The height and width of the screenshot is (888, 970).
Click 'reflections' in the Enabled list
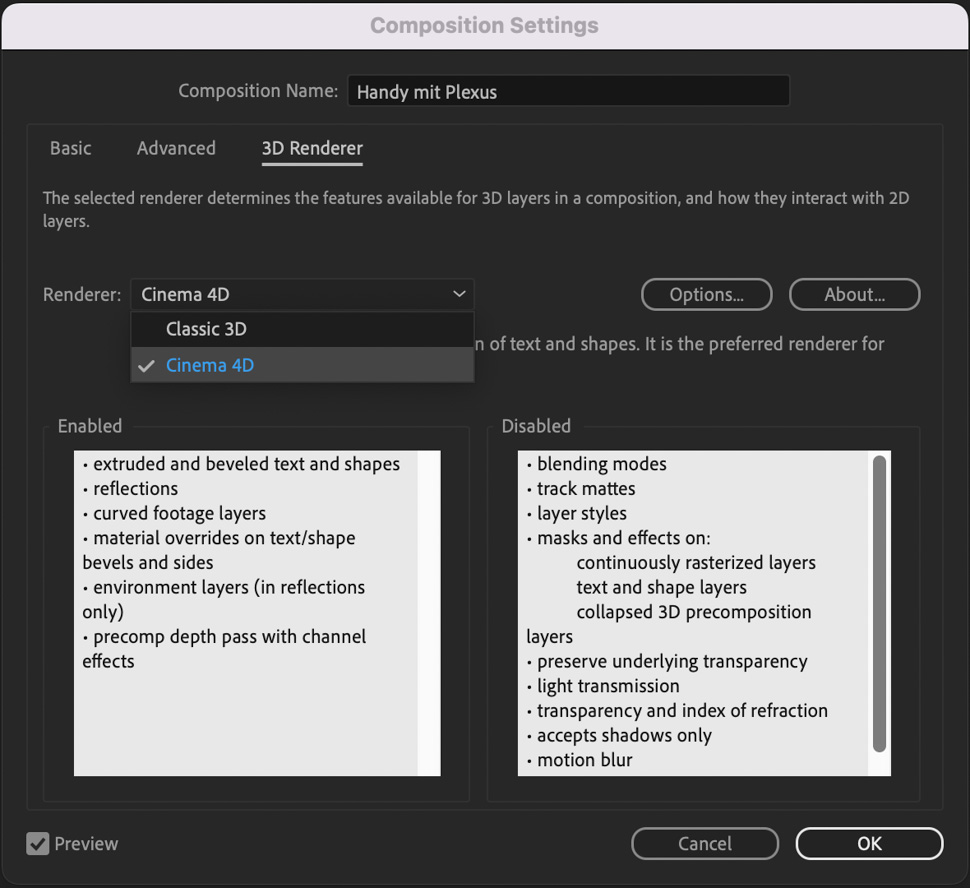click(x=135, y=488)
